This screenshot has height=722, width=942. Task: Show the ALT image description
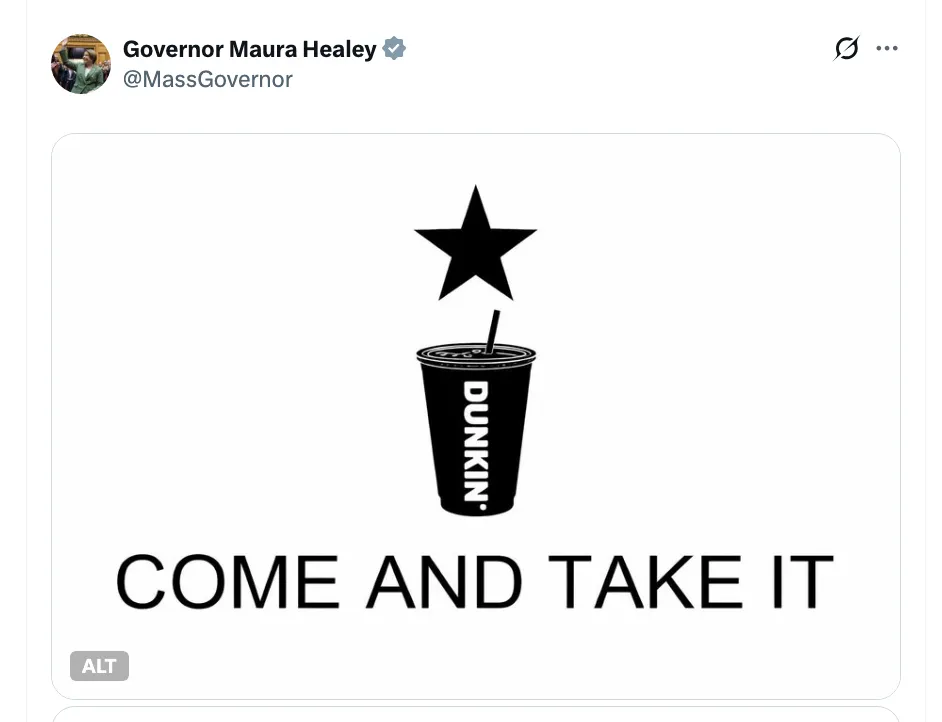99,666
